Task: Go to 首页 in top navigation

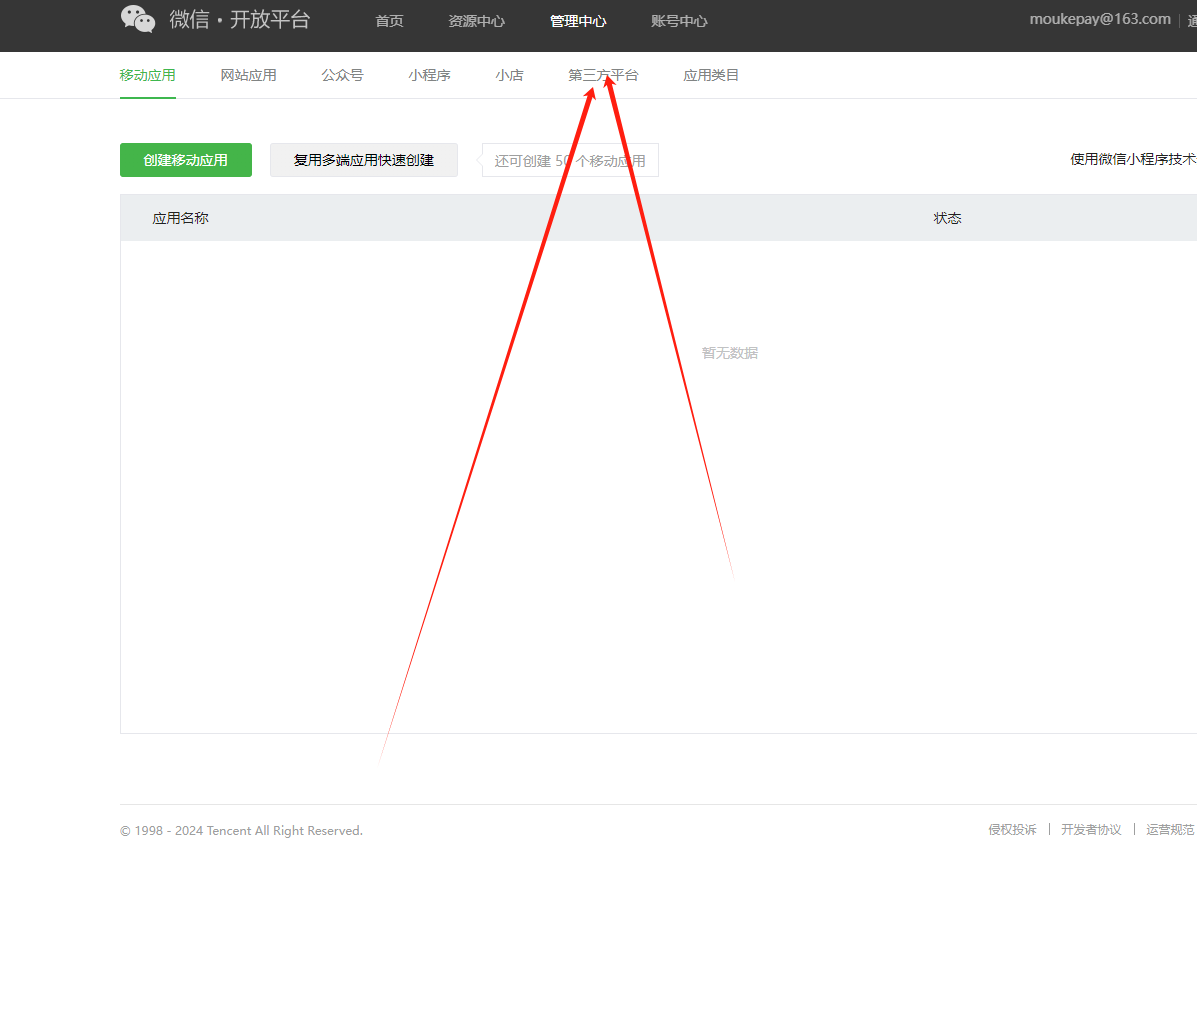Action: point(389,21)
